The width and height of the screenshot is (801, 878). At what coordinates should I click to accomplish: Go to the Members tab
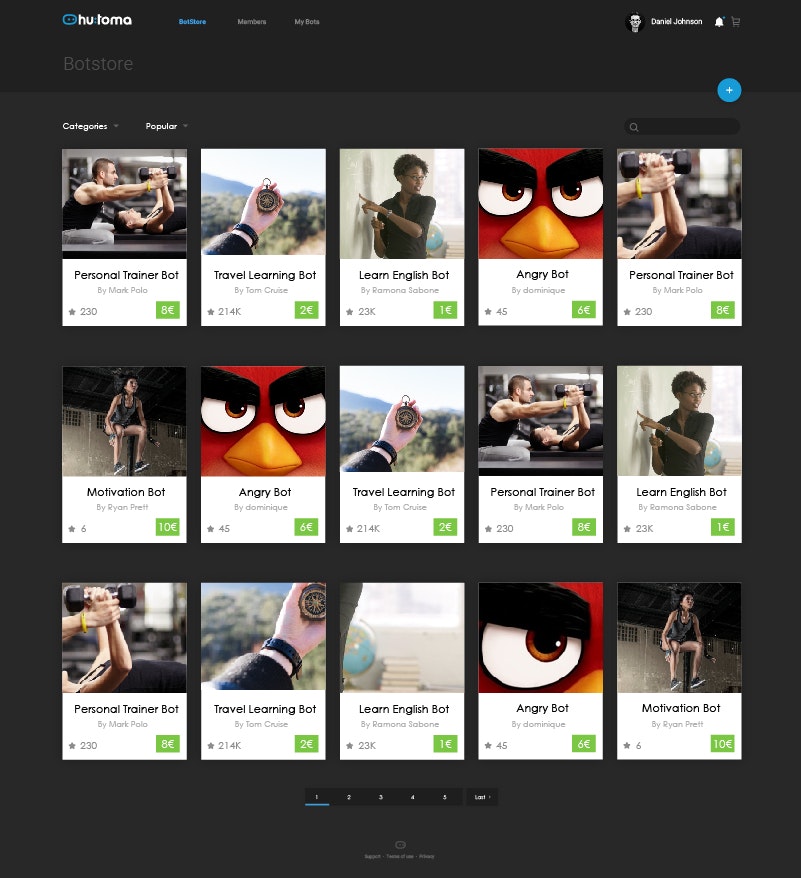point(252,22)
